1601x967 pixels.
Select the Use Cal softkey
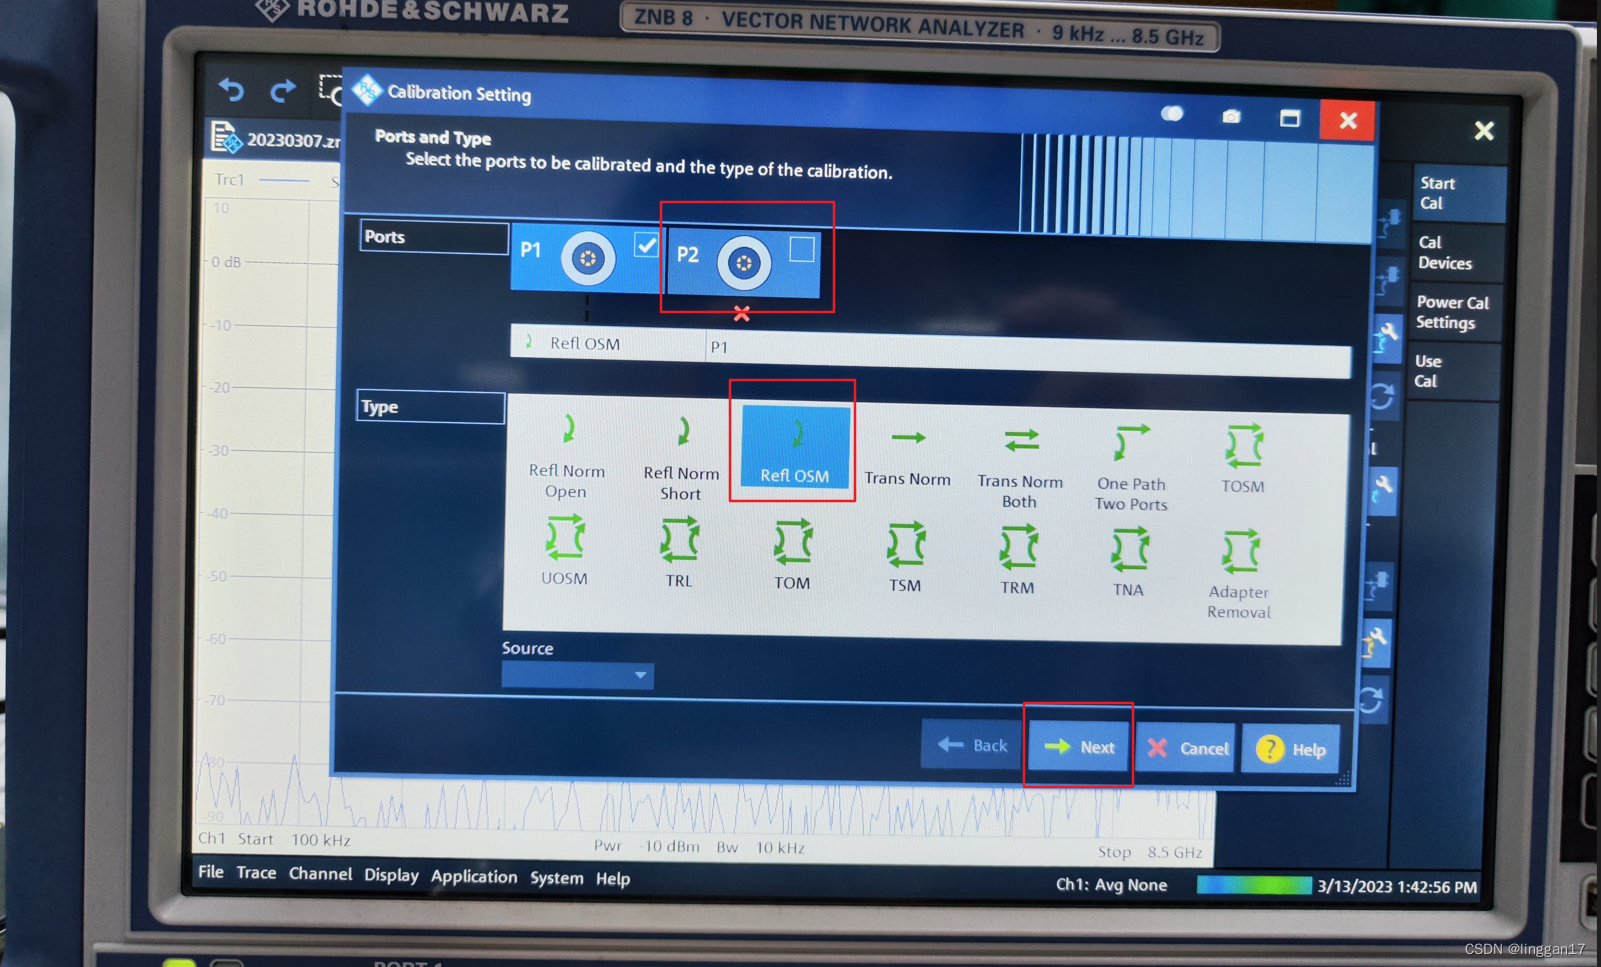1451,371
